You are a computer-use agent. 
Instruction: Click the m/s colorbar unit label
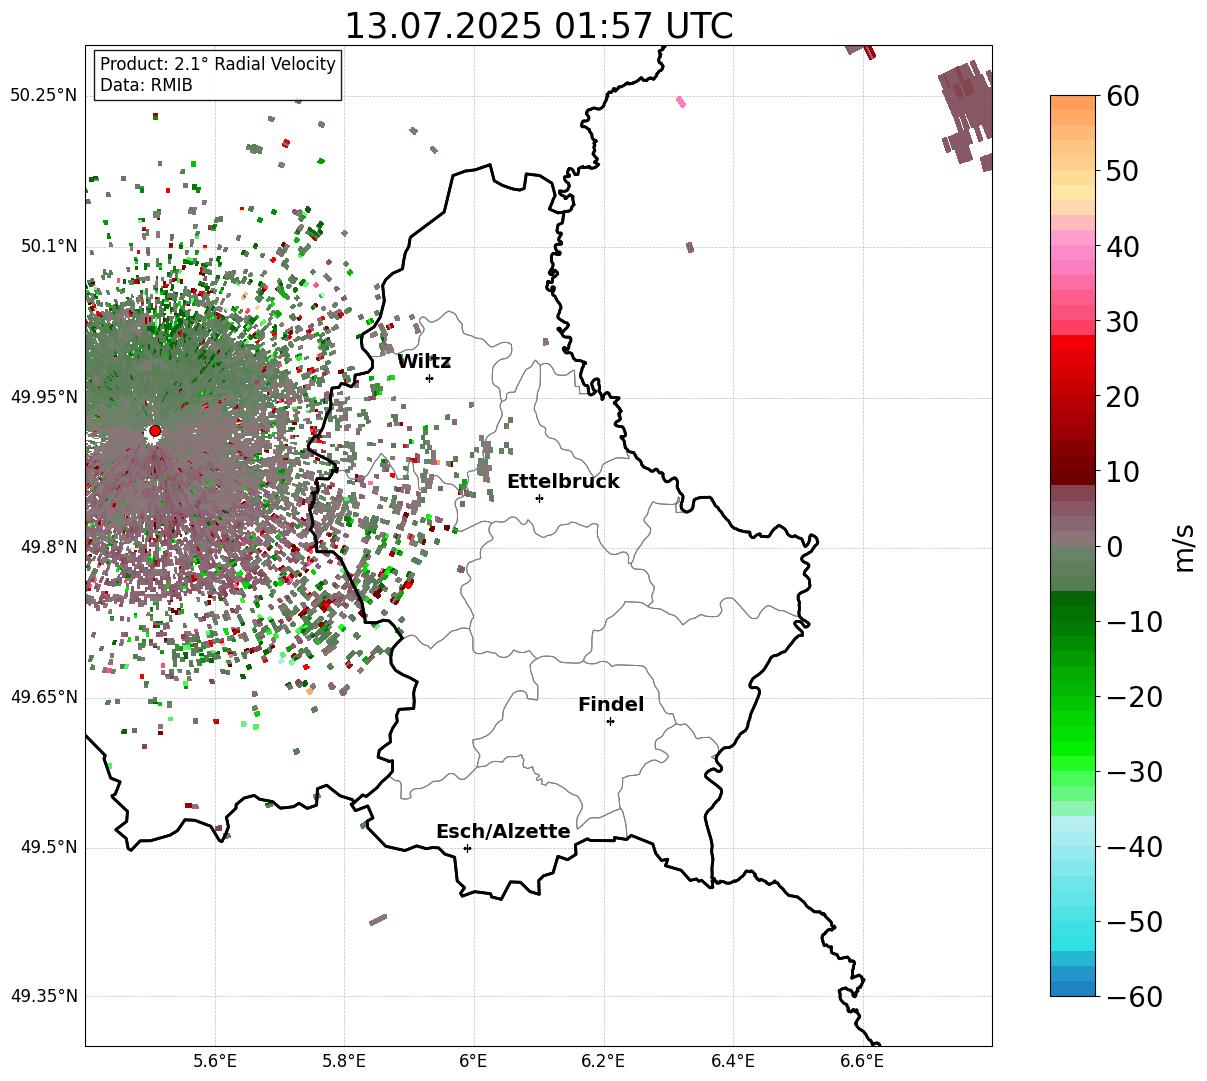(1184, 546)
